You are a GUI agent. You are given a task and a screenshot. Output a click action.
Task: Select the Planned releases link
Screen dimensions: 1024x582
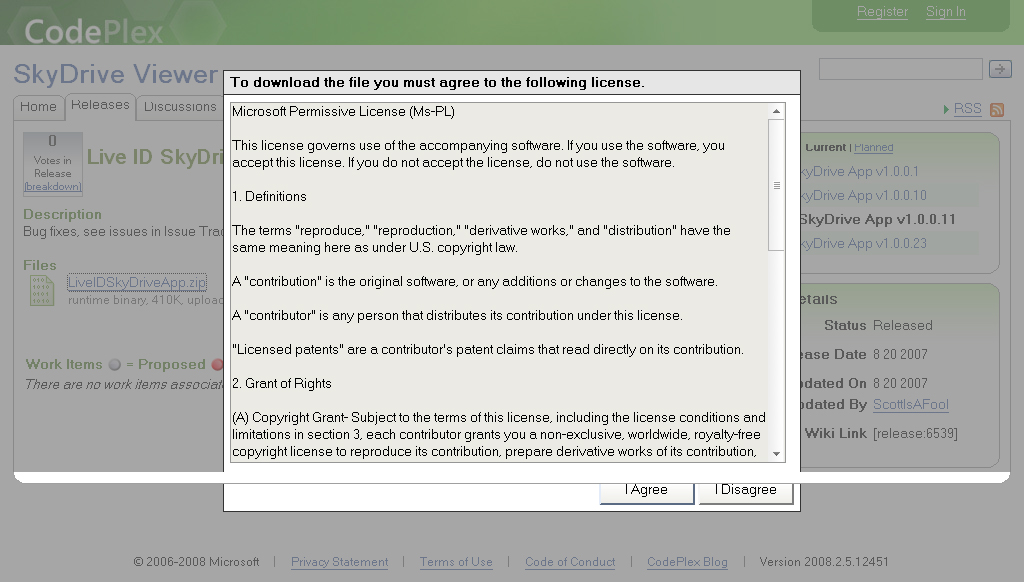point(873,148)
